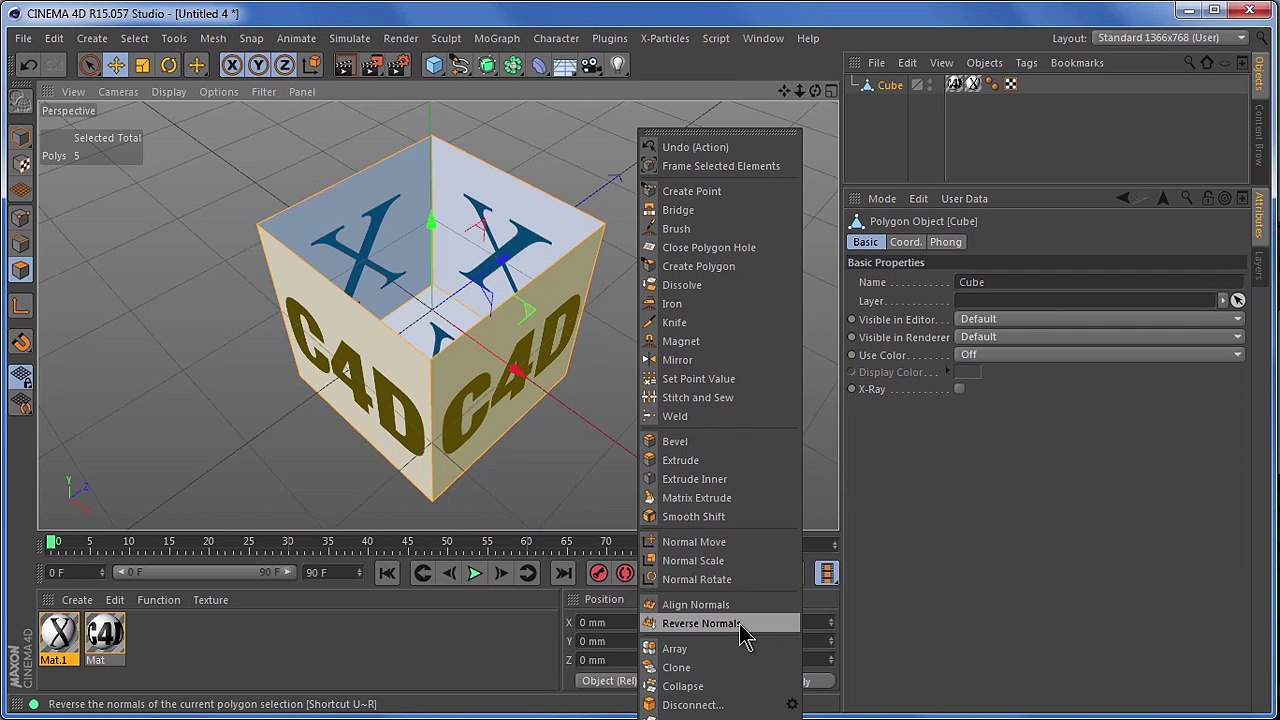Image resolution: width=1280 pixels, height=720 pixels.
Task: Add a Cube primitive object
Action: coord(434,65)
